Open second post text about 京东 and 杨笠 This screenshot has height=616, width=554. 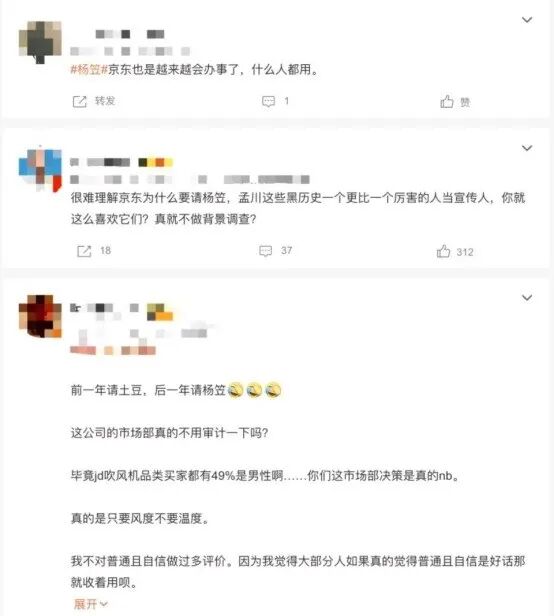pyautogui.click(x=298, y=208)
